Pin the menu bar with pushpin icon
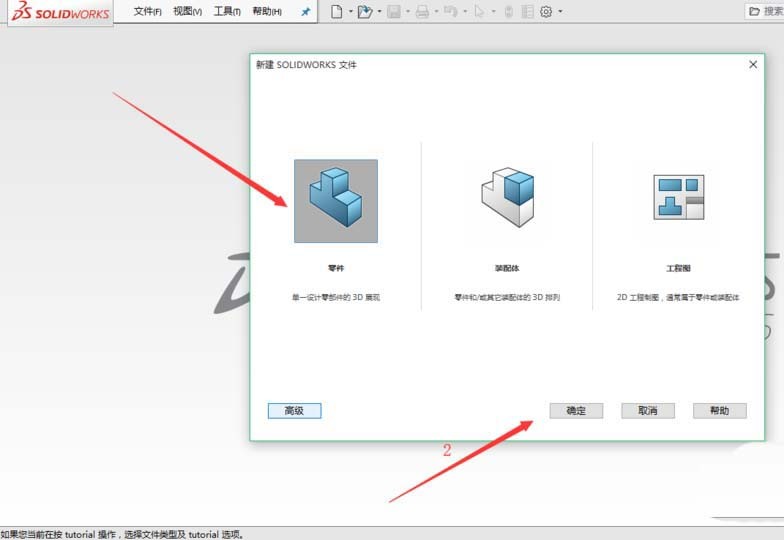Viewport: 784px width, 540px height. pos(305,12)
